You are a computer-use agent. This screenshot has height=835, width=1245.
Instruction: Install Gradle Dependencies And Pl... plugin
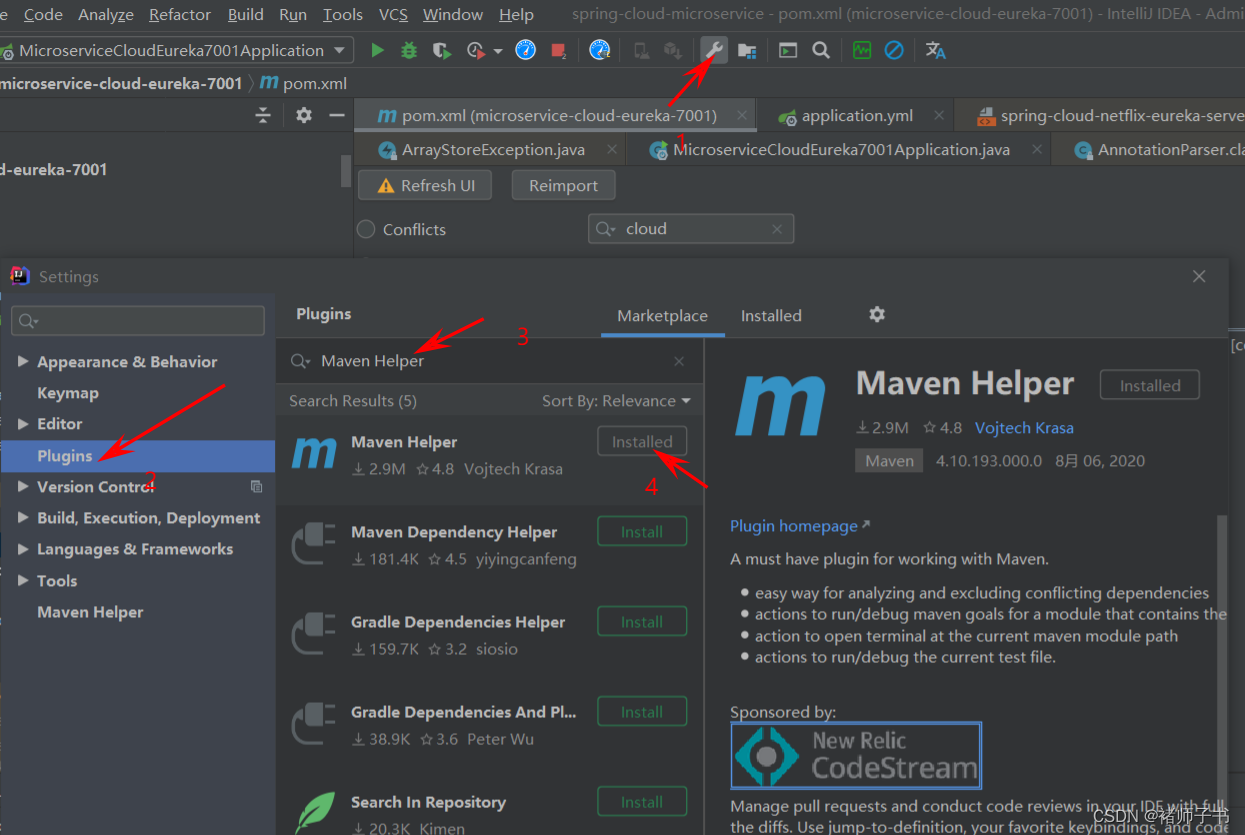click(642, 712)
